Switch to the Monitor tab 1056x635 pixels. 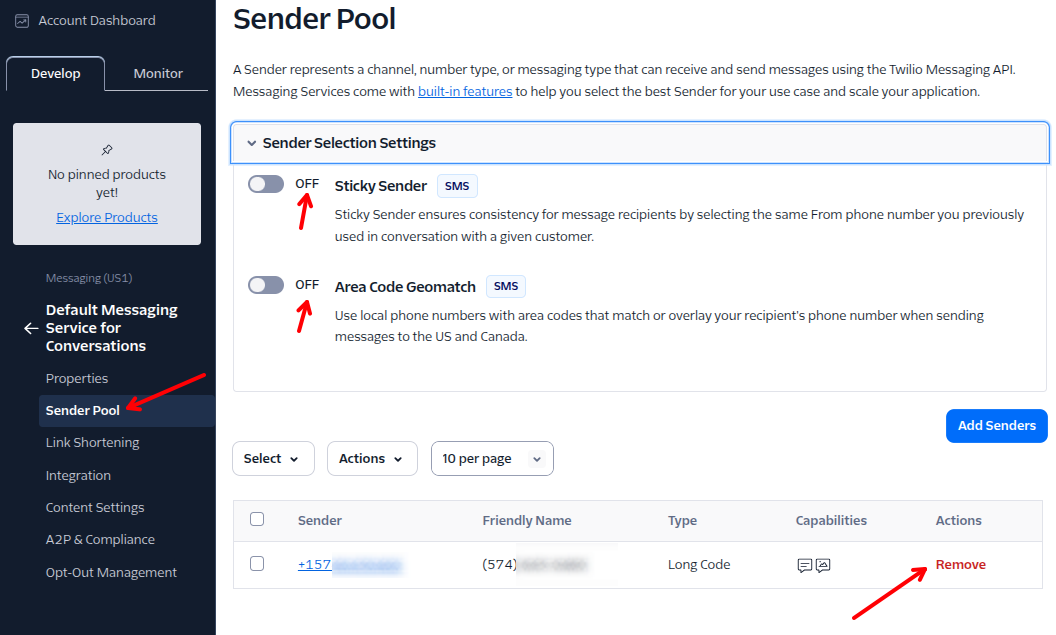(156, 73)
